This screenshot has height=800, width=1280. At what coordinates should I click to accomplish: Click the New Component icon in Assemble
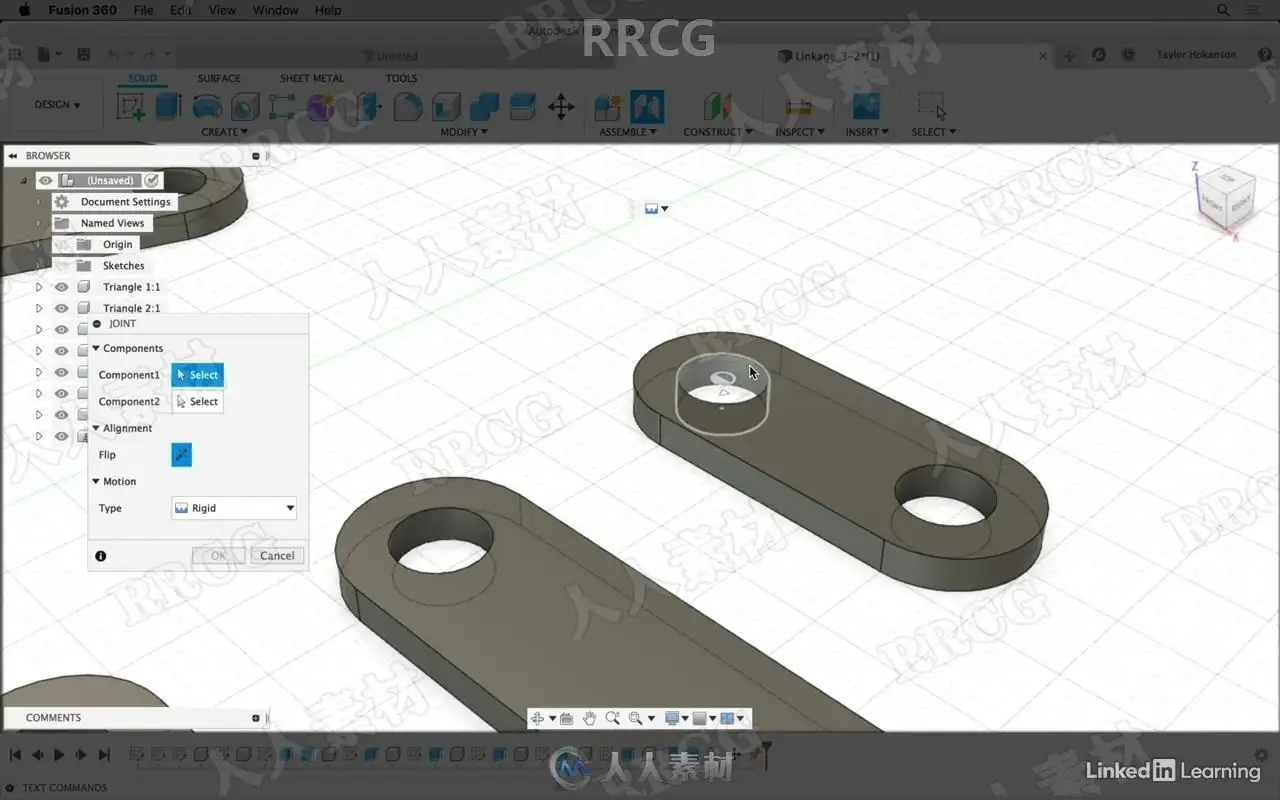(607, 106)
